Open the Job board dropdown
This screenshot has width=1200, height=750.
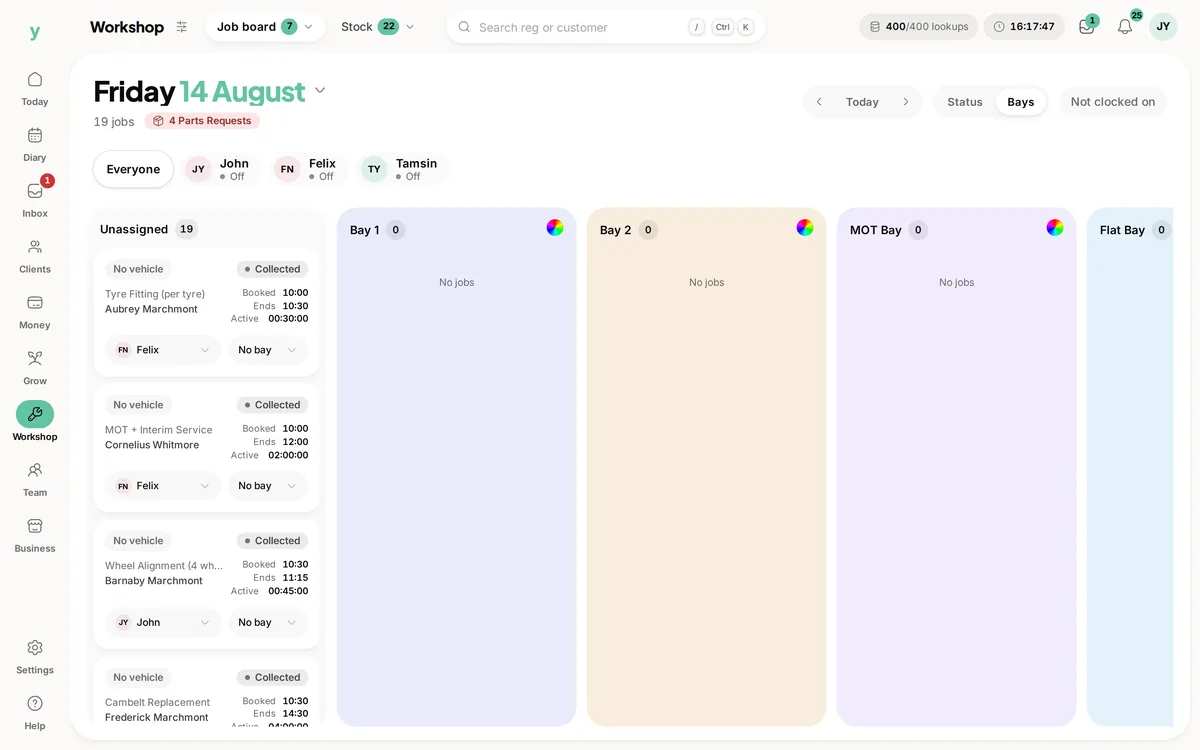(265, 27)
